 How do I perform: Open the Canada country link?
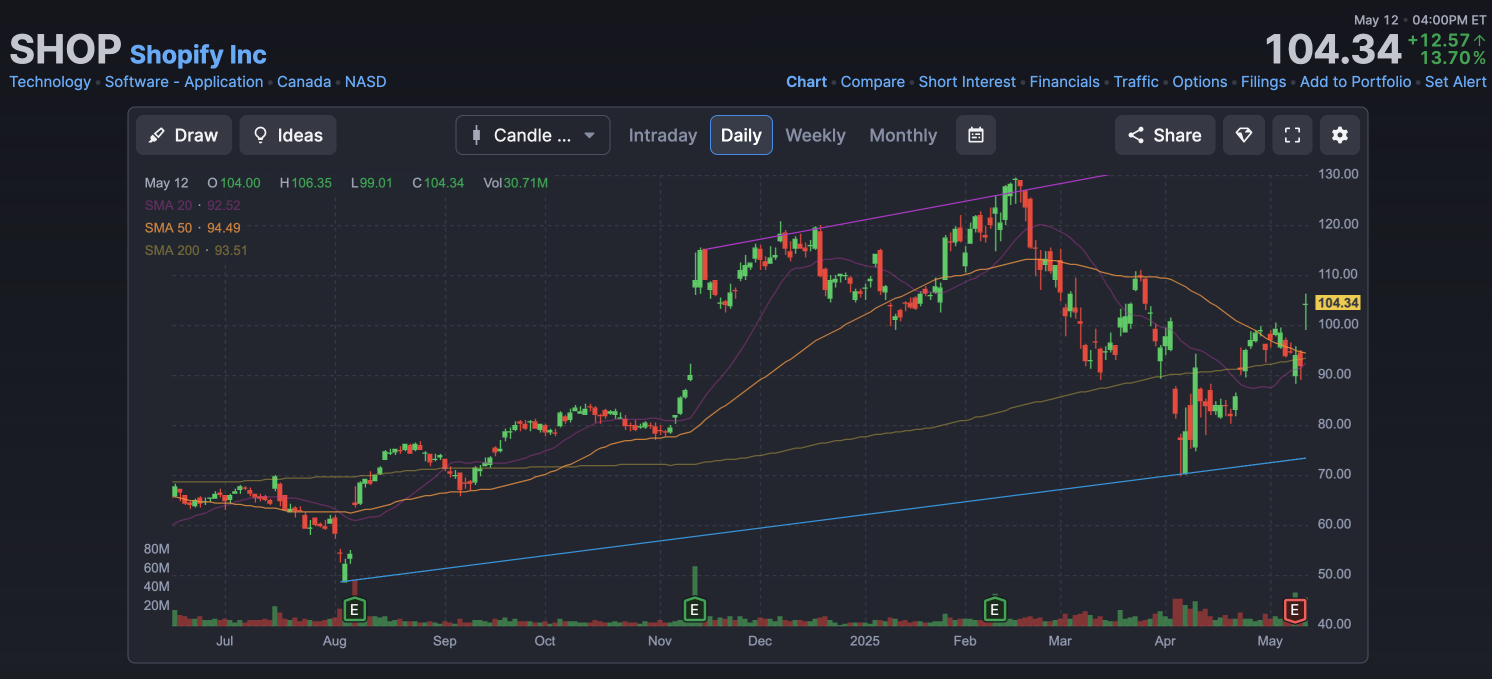304,82
